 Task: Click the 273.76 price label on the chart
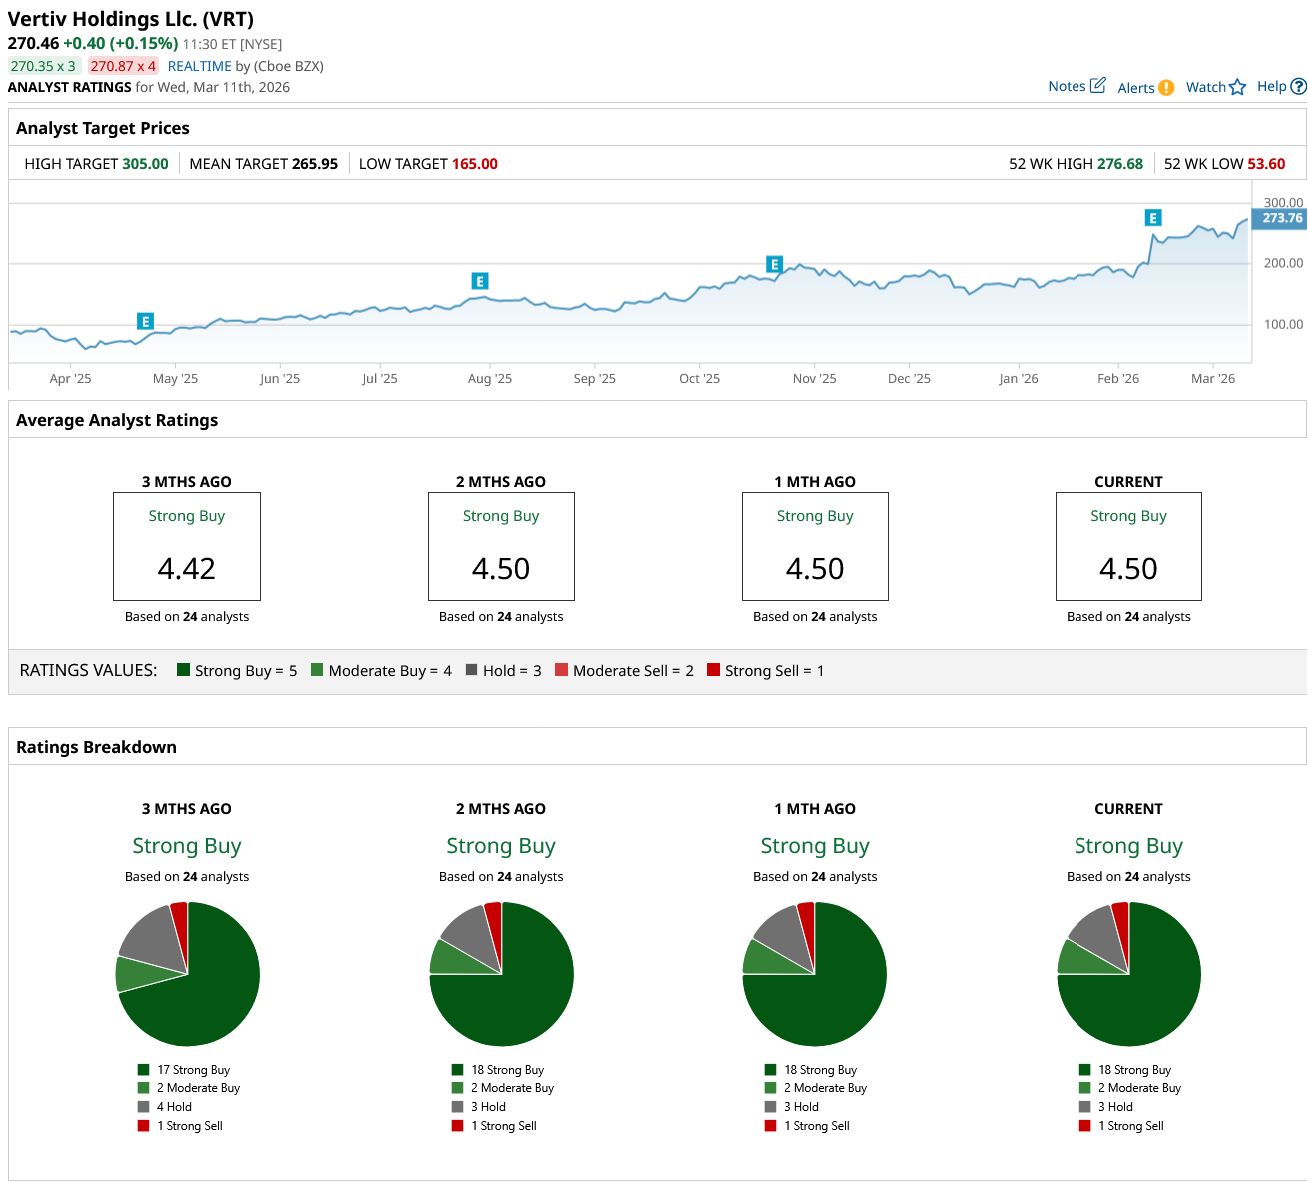coord(1281,218)
